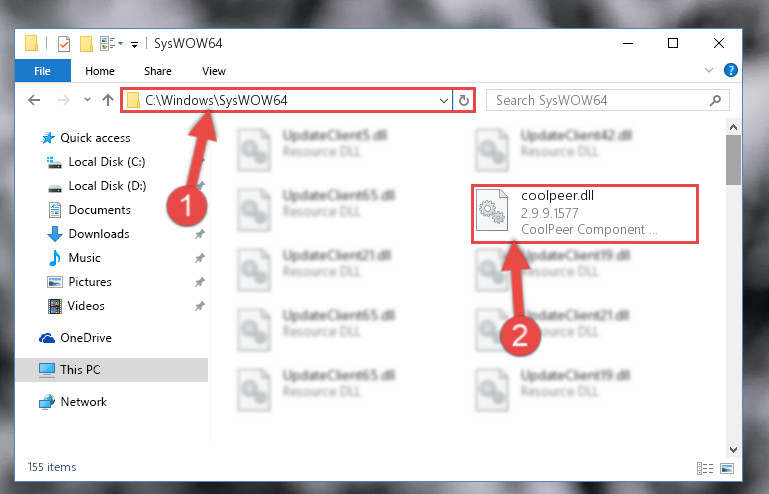Click vertical scrollbar down arrow

733,449
